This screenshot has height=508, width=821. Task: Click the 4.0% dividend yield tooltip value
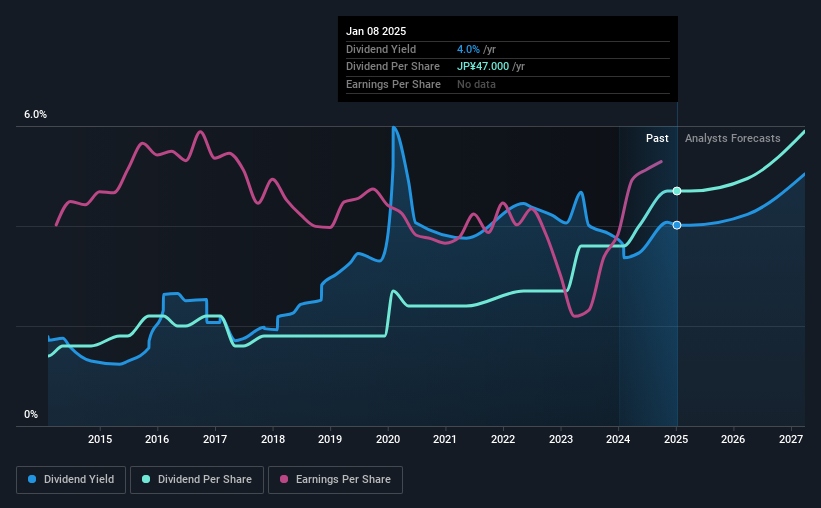coord(468,49)
